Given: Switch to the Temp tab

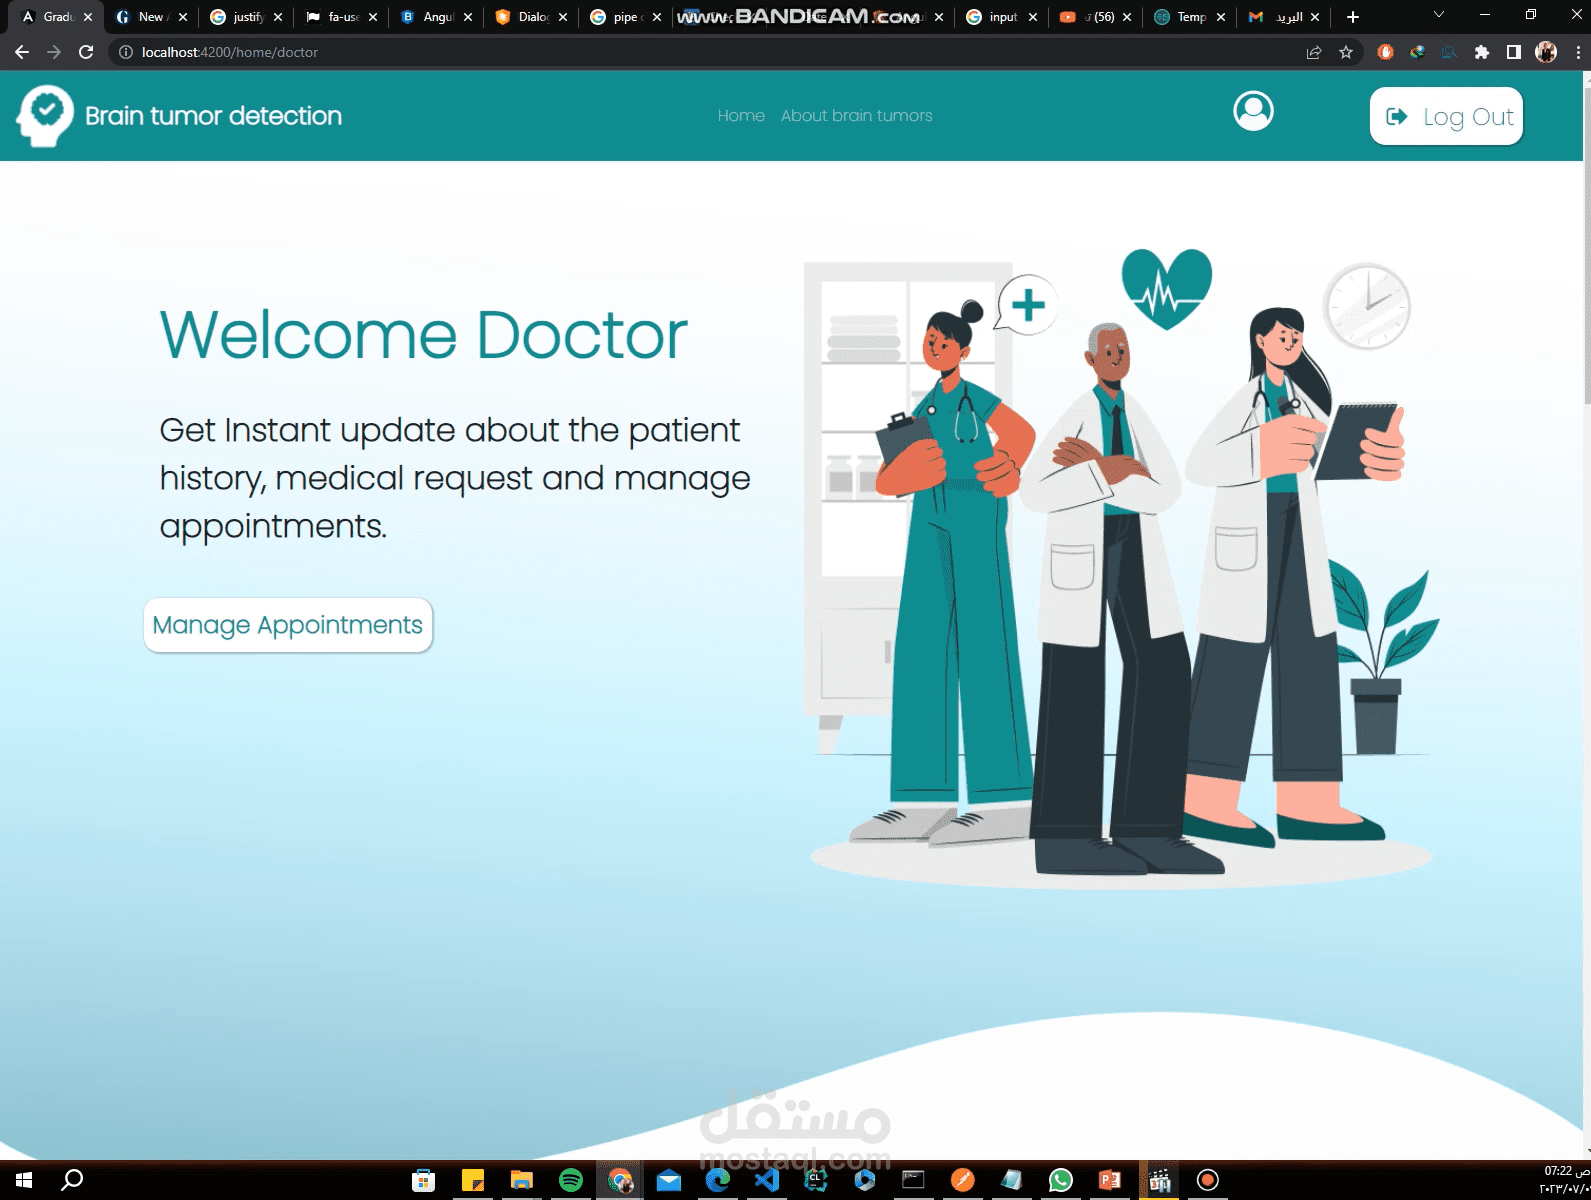Looking at the screenshot, I should (1190, 17).
